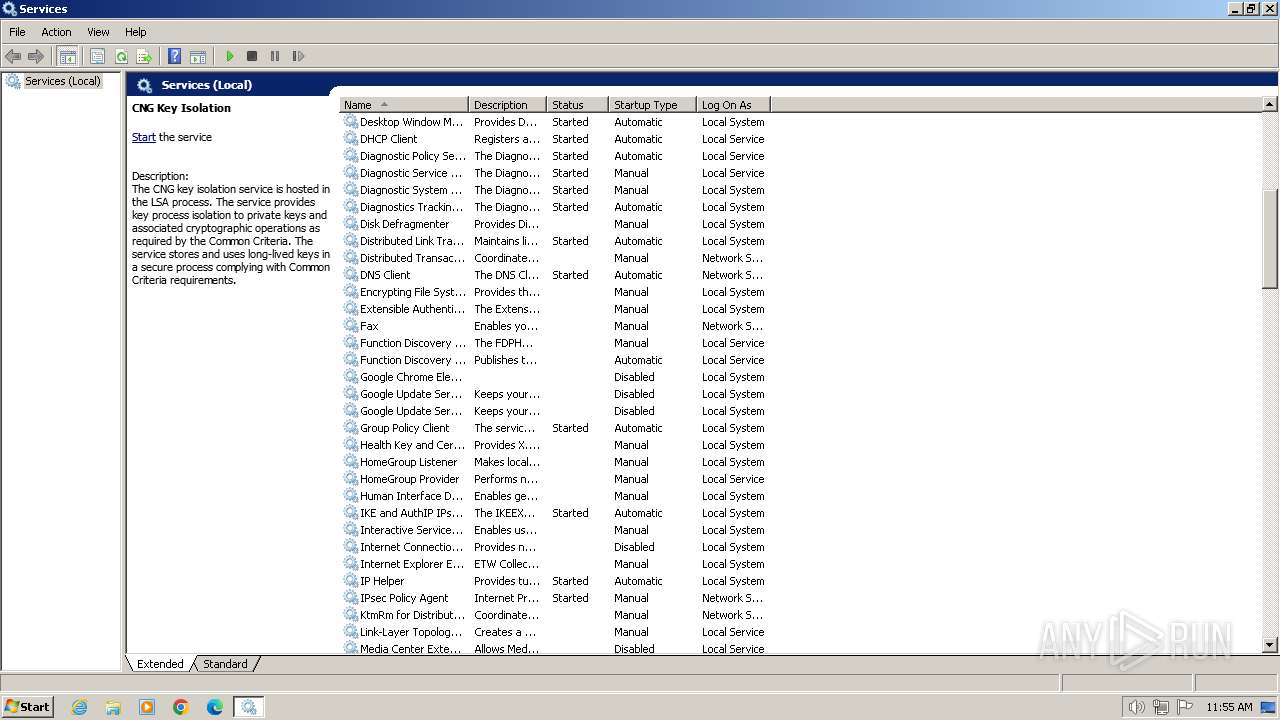Select the IP Helper service
Screen dimensions: 1280x720
click(555, 581)
